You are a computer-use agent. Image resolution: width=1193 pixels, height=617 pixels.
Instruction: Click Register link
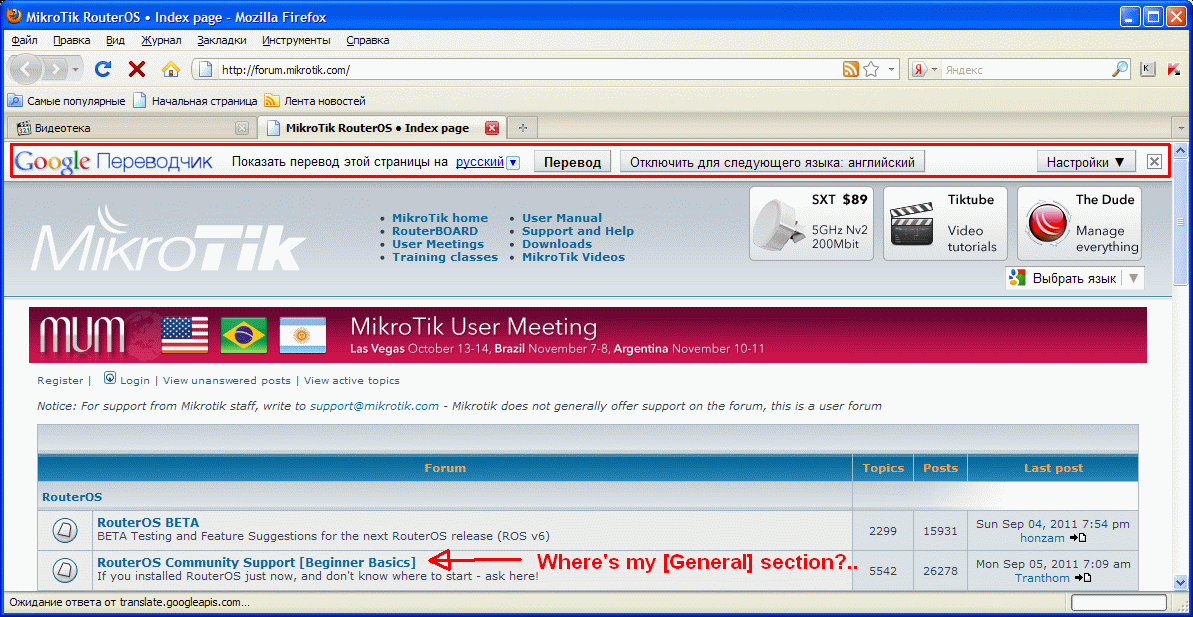point(60,380)
